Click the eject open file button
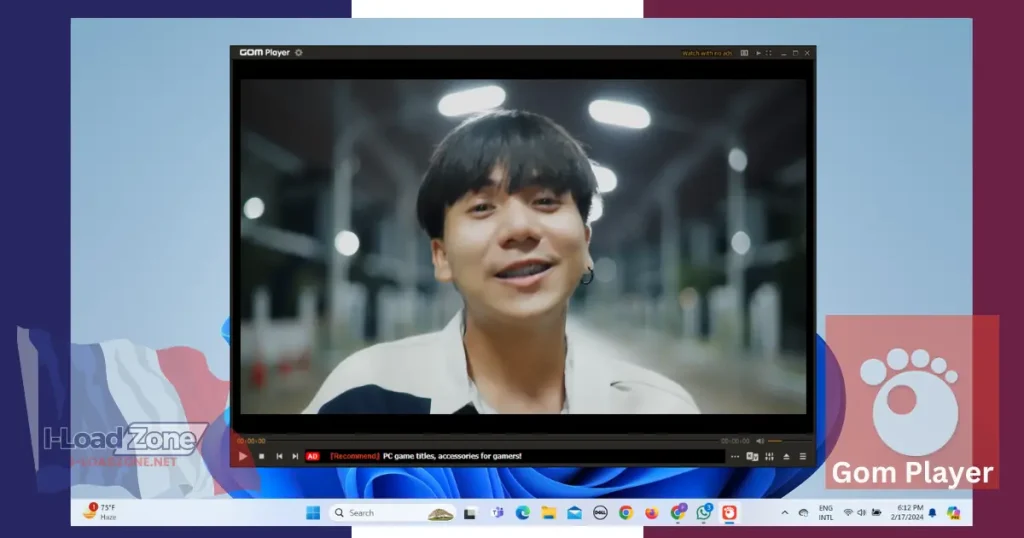The image size is (1024, 538). [786, 456]
